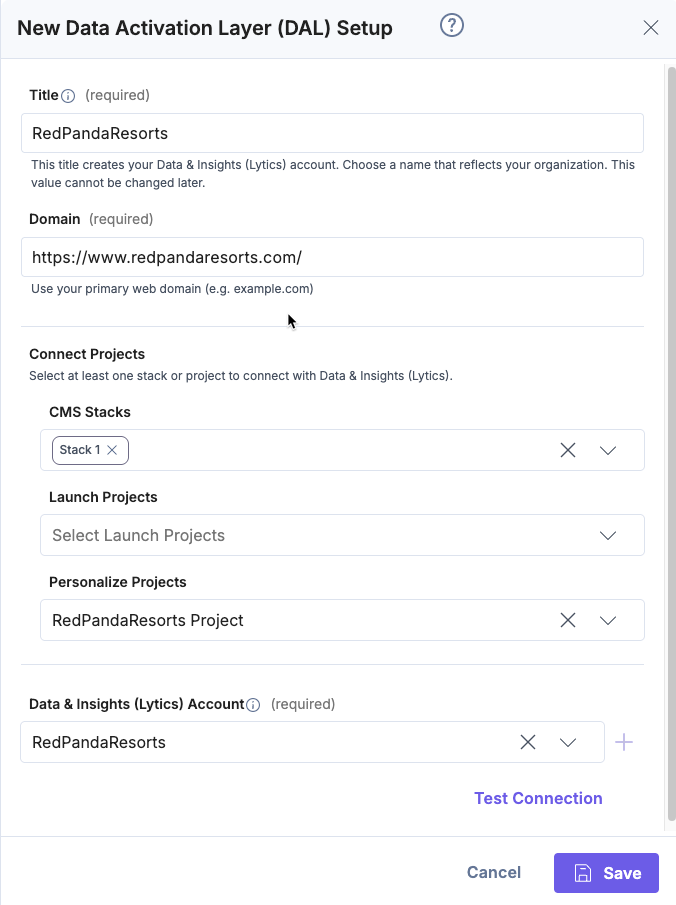The height and width of the screenshot is (905, 676).
Task: Click the plus icon to add new Lytics account
Action: [624, 742]
